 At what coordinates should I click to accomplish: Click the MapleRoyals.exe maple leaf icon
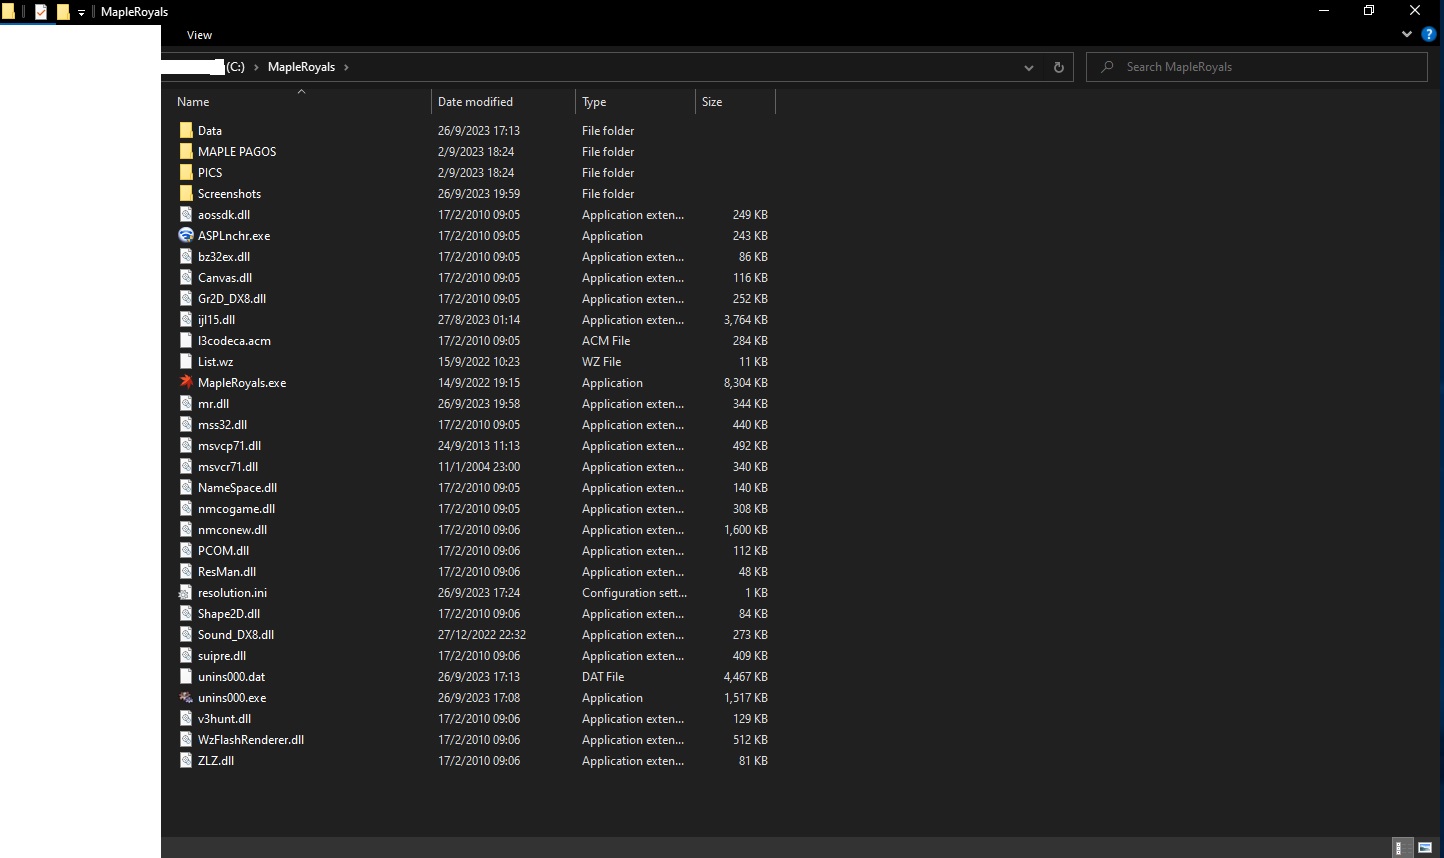tap(186, 382)
